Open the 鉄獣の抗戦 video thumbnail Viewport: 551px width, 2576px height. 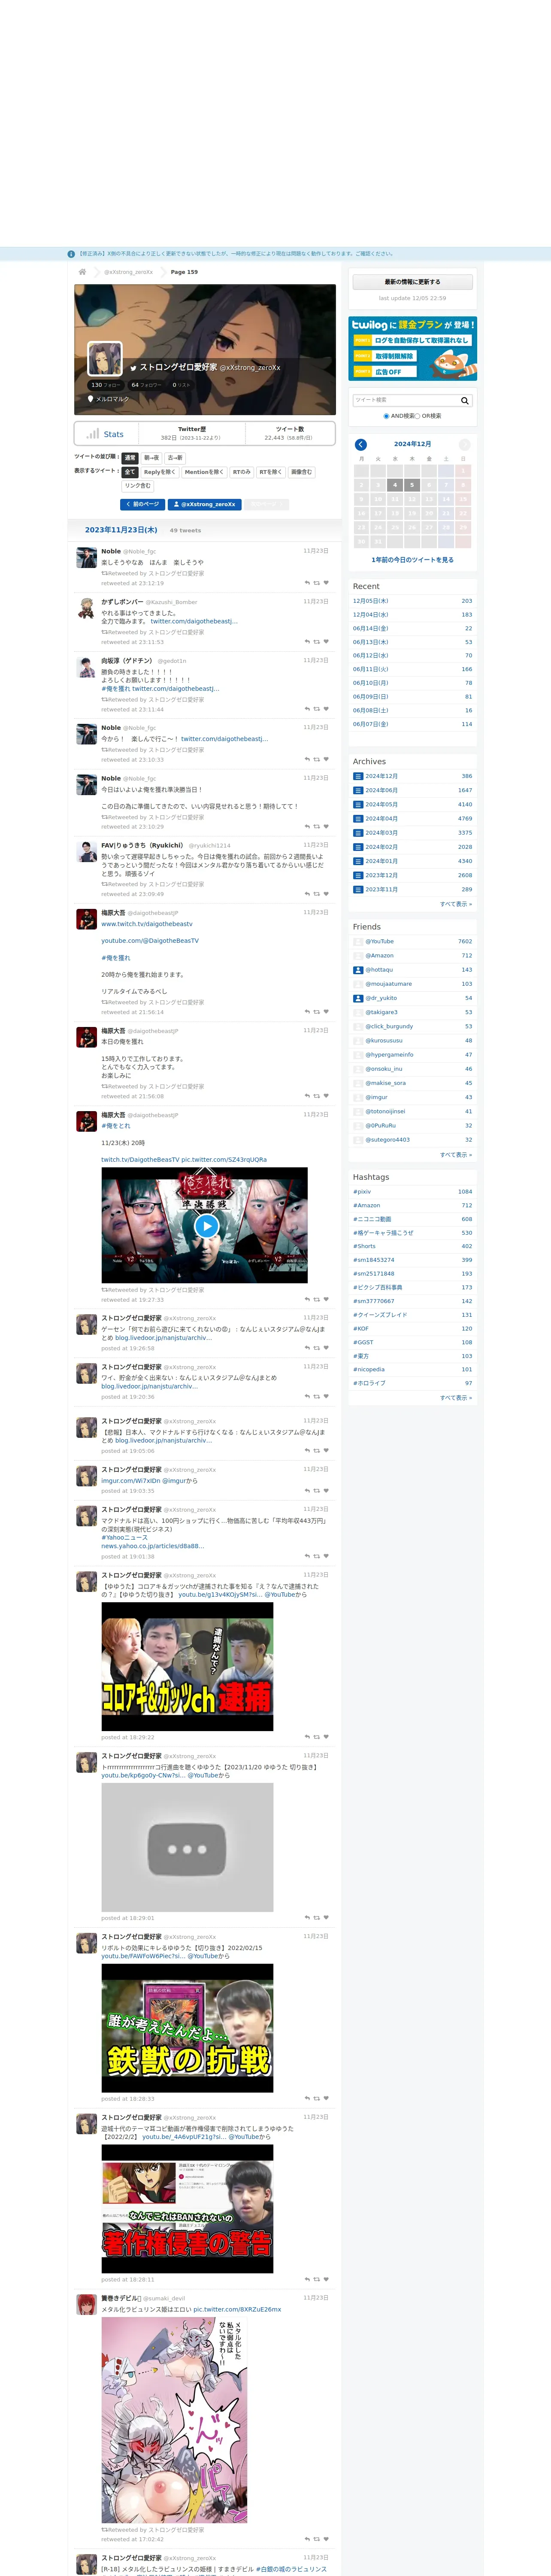pos(187,2028)
